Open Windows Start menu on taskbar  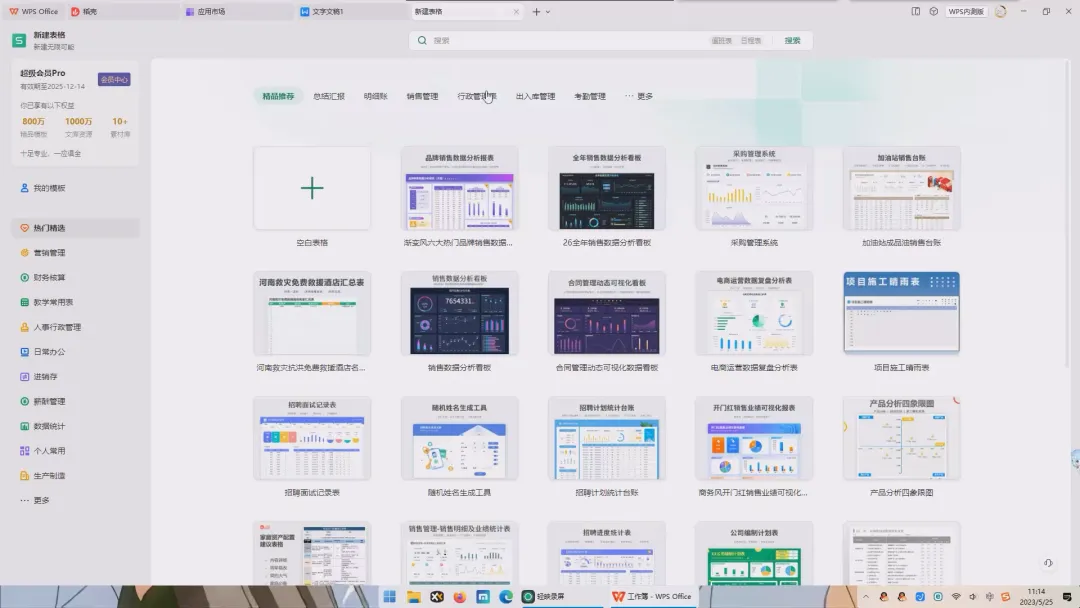click(390, 596)
